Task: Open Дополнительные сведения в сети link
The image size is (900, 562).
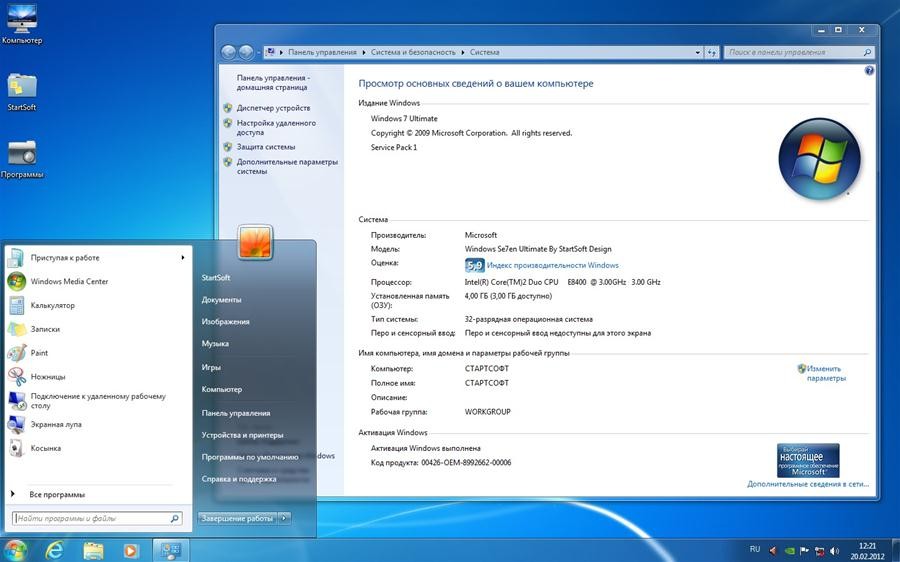Action: click(808, 484)
